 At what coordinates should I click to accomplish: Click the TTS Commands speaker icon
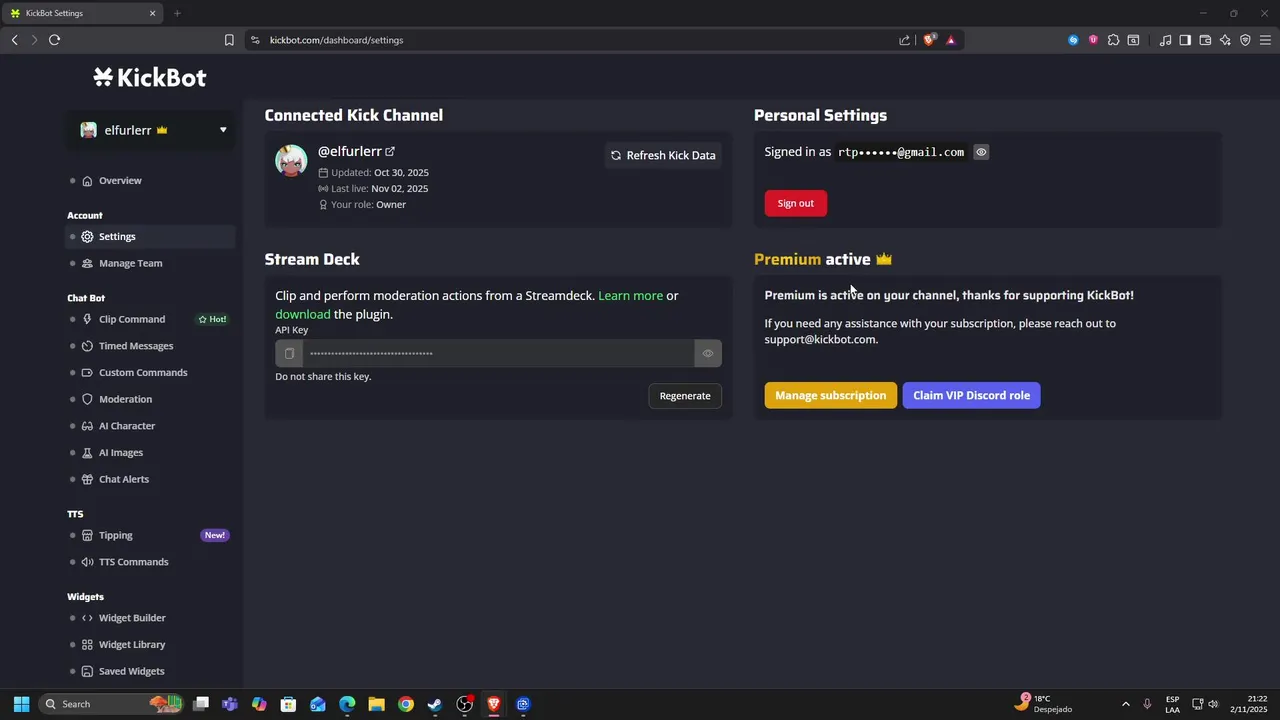87,562
